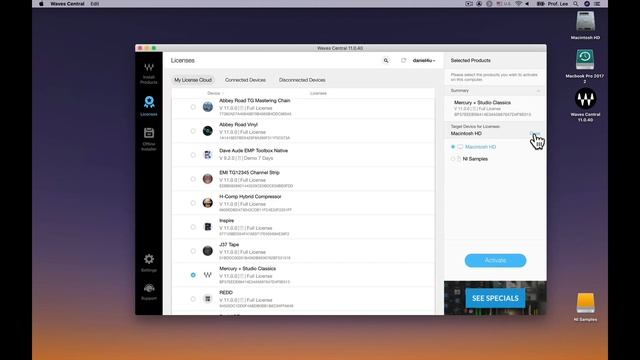640x360 pixels.
Task: Click the Licenses column header
Action: pyautogui.click(x=318, y=93)
